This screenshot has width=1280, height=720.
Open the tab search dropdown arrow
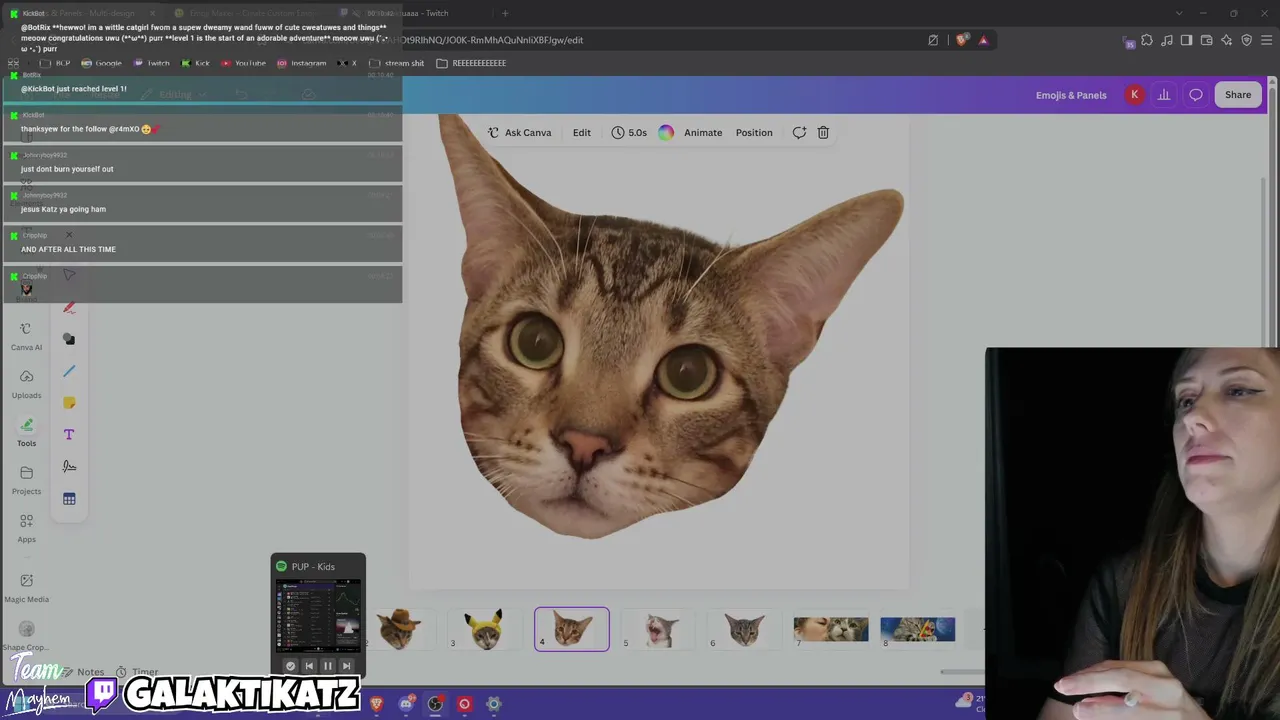(1179, 13)
